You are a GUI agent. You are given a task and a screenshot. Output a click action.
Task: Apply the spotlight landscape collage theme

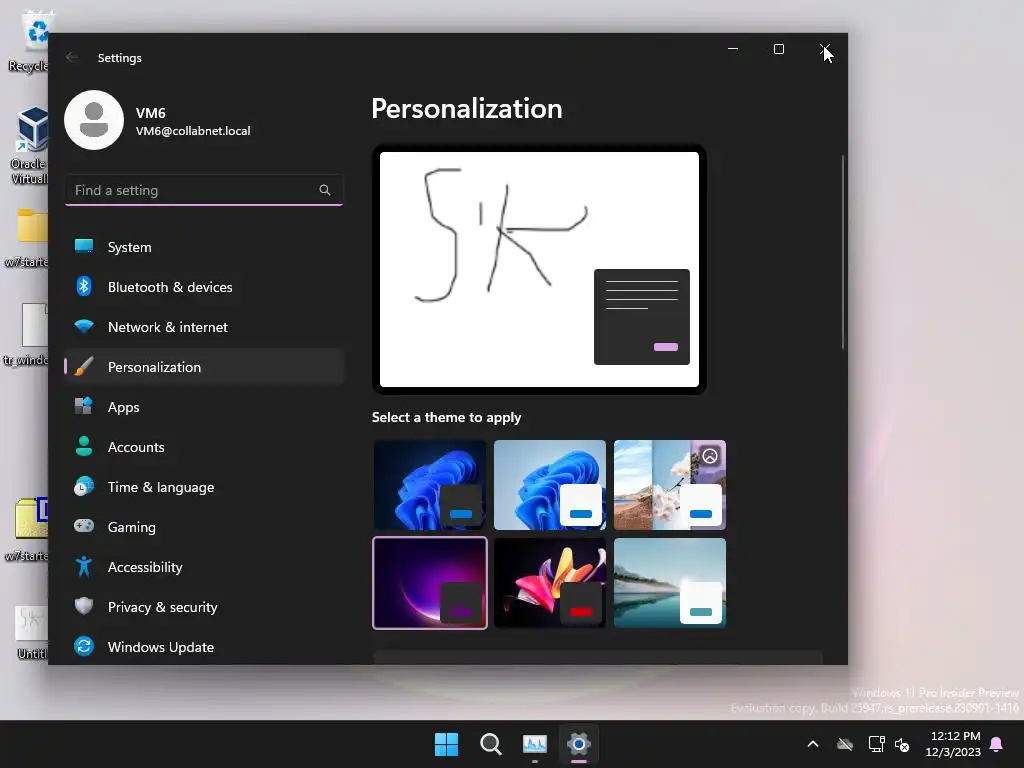click(x=670, y=485)
